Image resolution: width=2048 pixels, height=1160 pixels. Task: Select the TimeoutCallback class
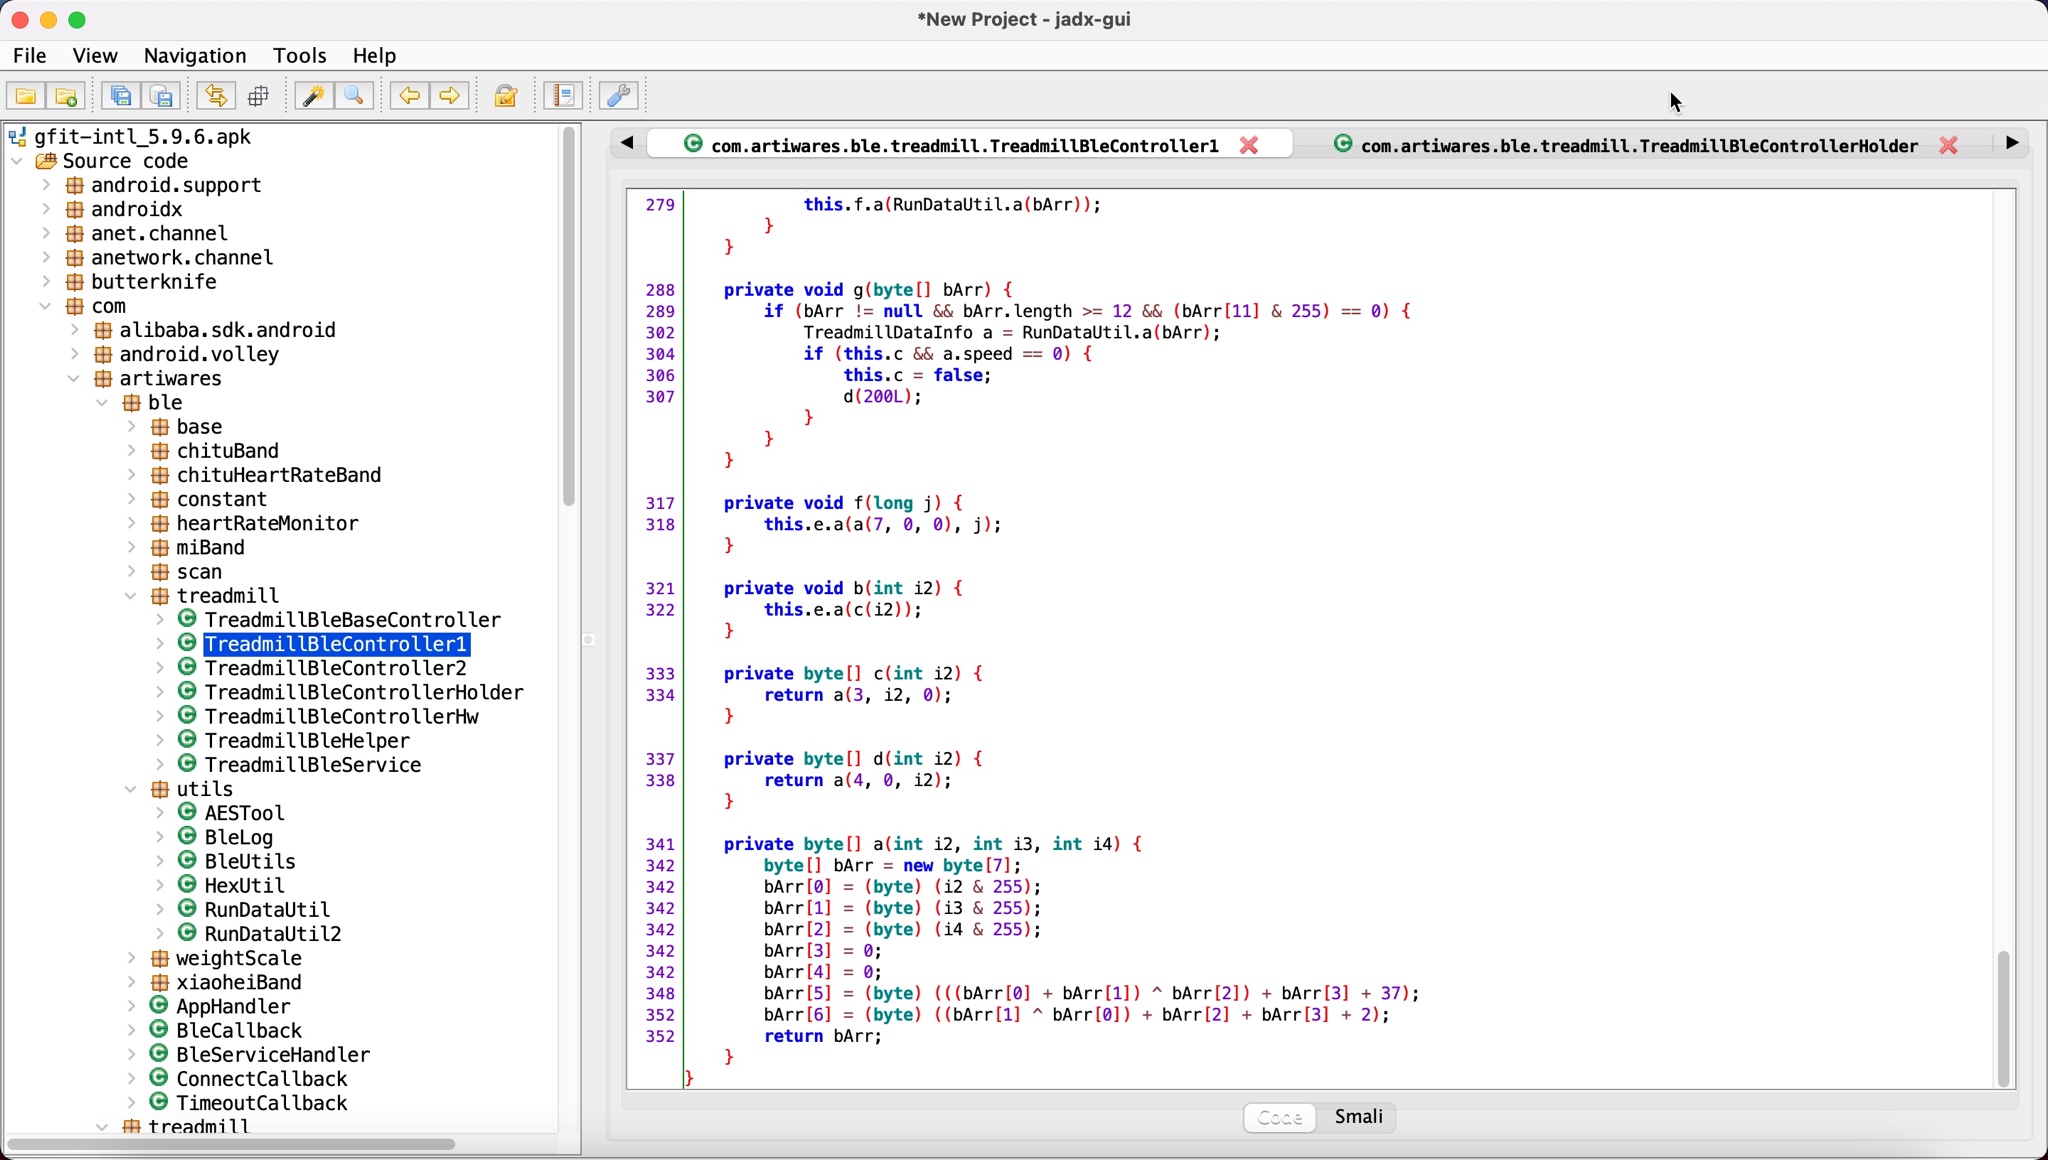point(262,1103)
